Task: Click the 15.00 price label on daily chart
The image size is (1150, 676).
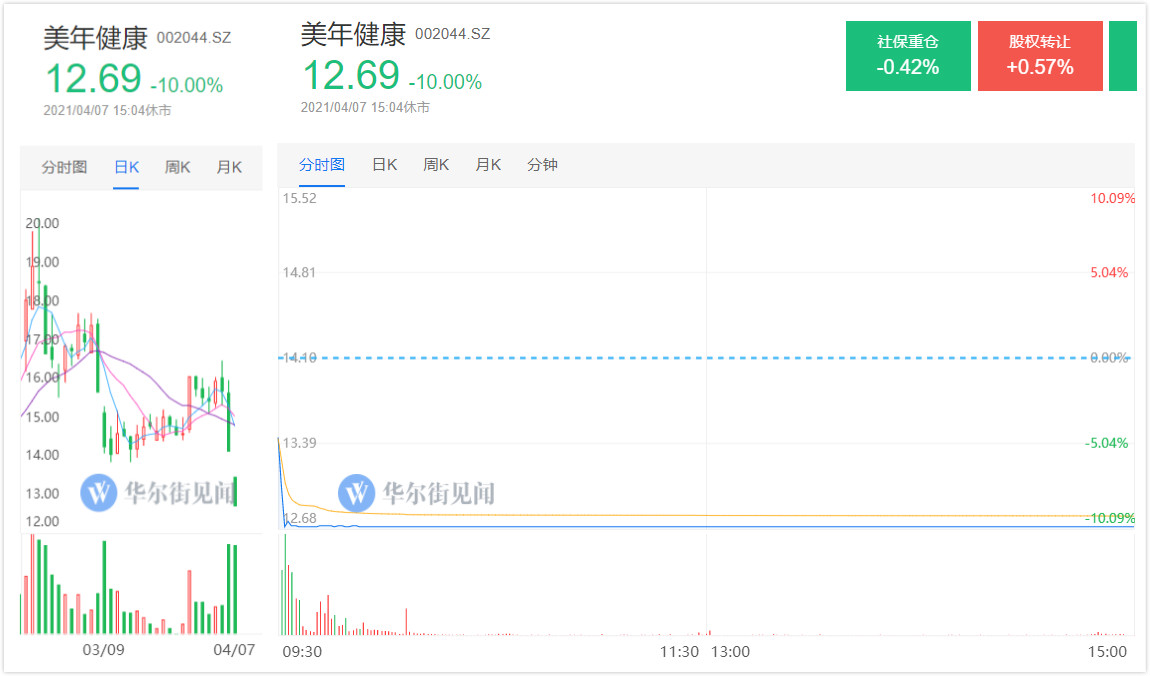Action: [x=43, y=416]
